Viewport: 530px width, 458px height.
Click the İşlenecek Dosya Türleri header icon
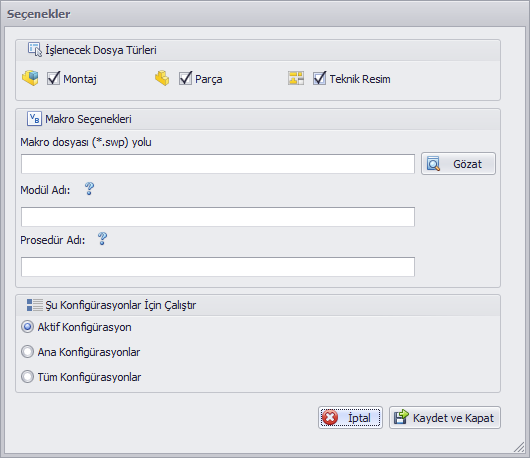click(35, 50)
